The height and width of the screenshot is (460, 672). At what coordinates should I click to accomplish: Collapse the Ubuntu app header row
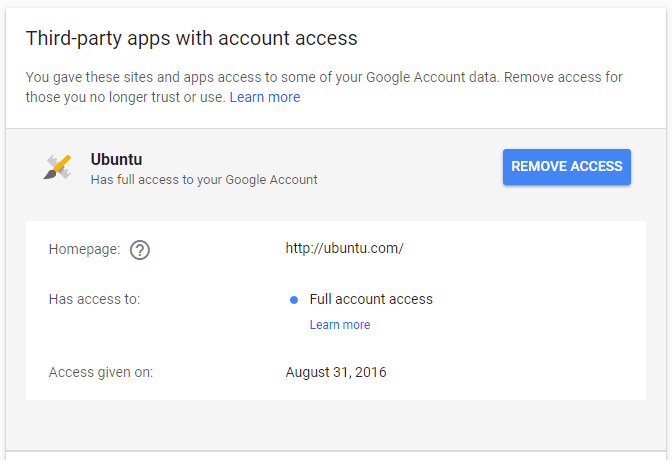[400, 168]
